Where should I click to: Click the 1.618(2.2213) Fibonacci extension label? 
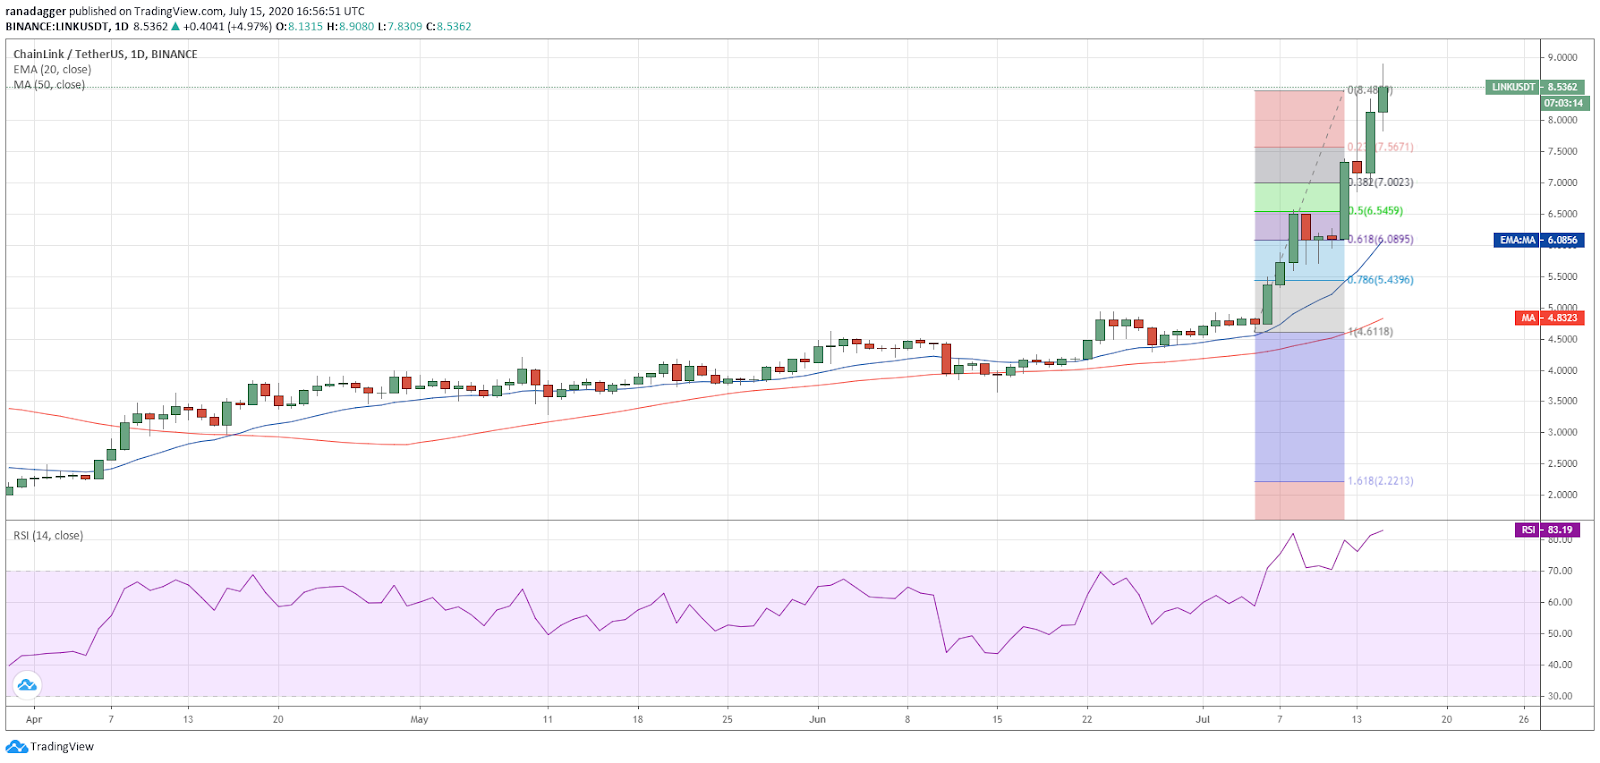(x=1380, y=481)
